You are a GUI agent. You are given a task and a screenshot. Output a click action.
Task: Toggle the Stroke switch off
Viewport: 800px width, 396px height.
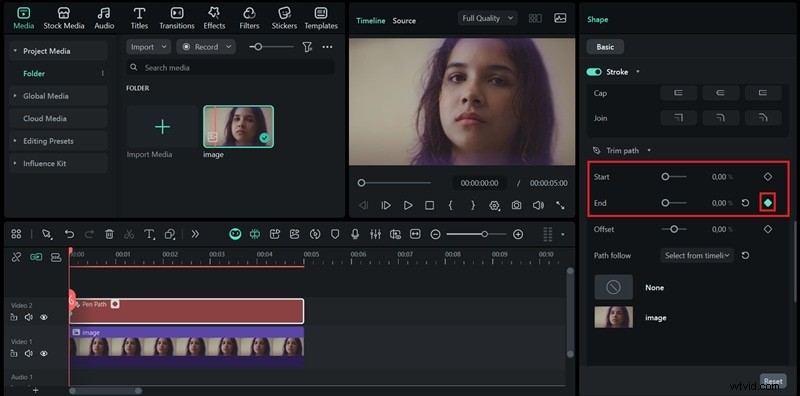click(x=594, y=72)
